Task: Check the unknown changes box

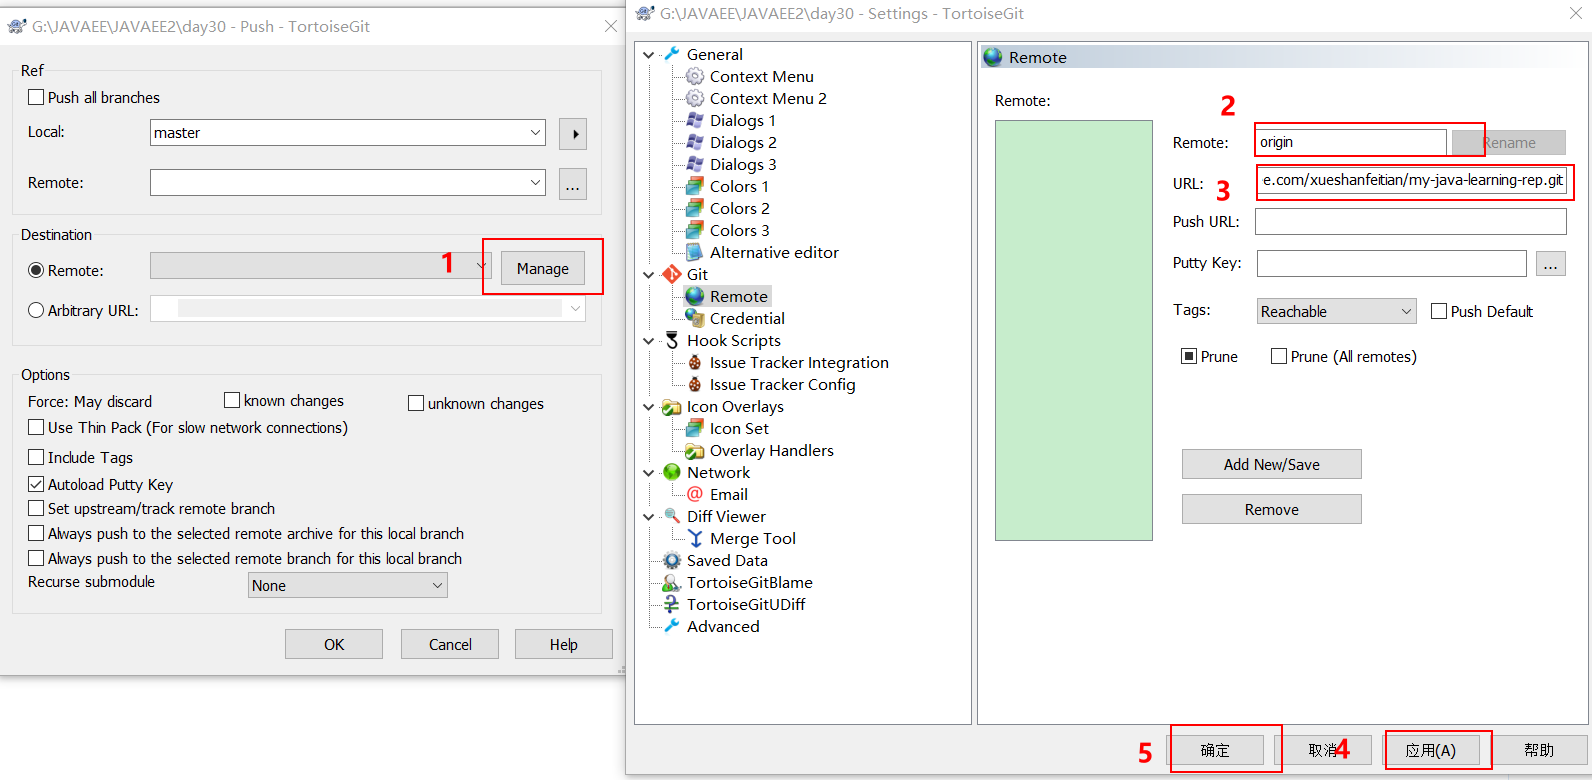Action: 416,403
